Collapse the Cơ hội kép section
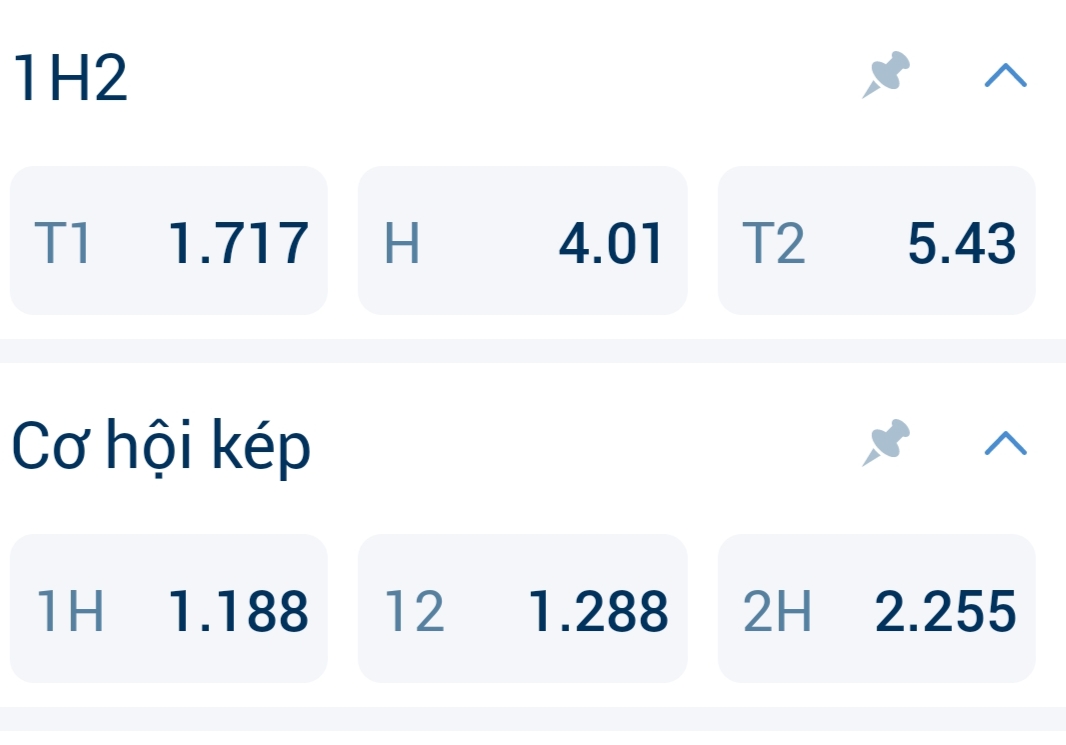Viewport: 1066px width, 745px height. [x=1005, y=444]
